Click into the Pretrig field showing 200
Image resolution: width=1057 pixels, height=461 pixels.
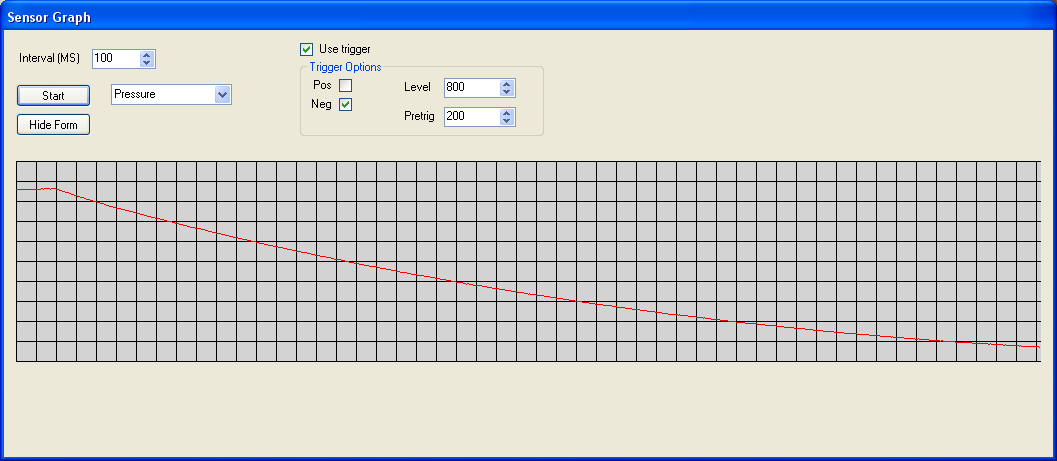(x=472, y=117)
